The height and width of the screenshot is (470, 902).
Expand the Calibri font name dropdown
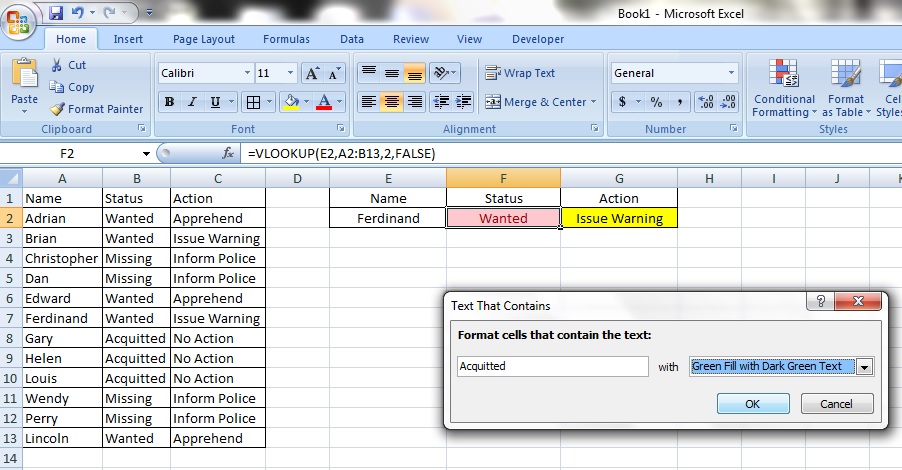tap(247, 74)
